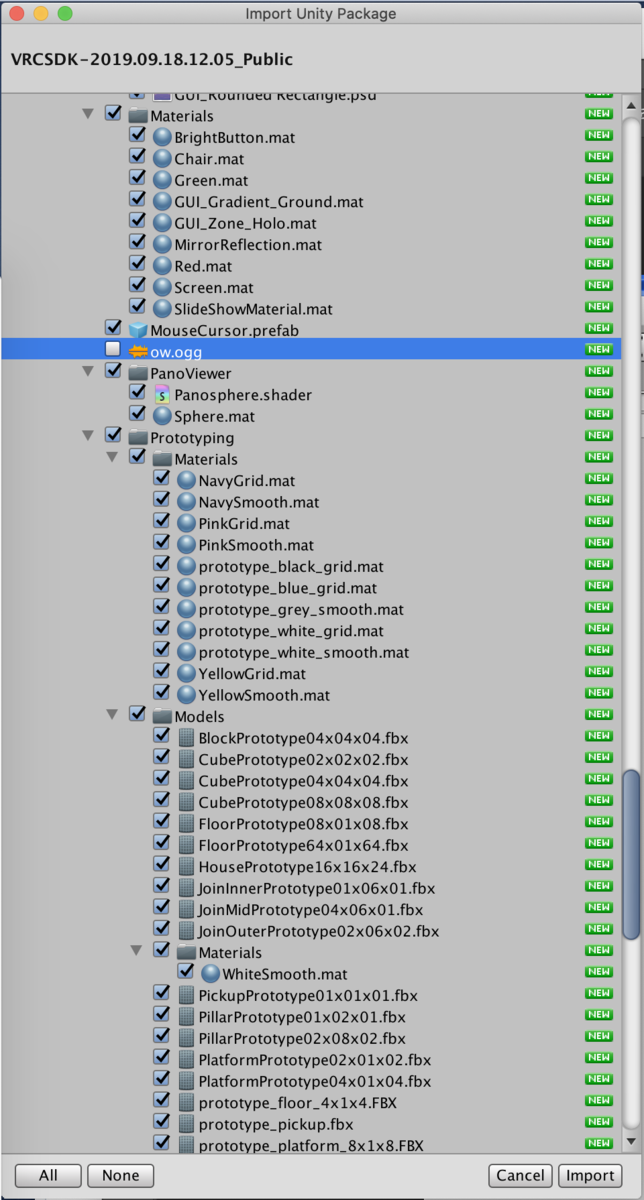644x1200 pixels.
Task: Click the vertical scrollbar thumb
Action: pos(630,854)
